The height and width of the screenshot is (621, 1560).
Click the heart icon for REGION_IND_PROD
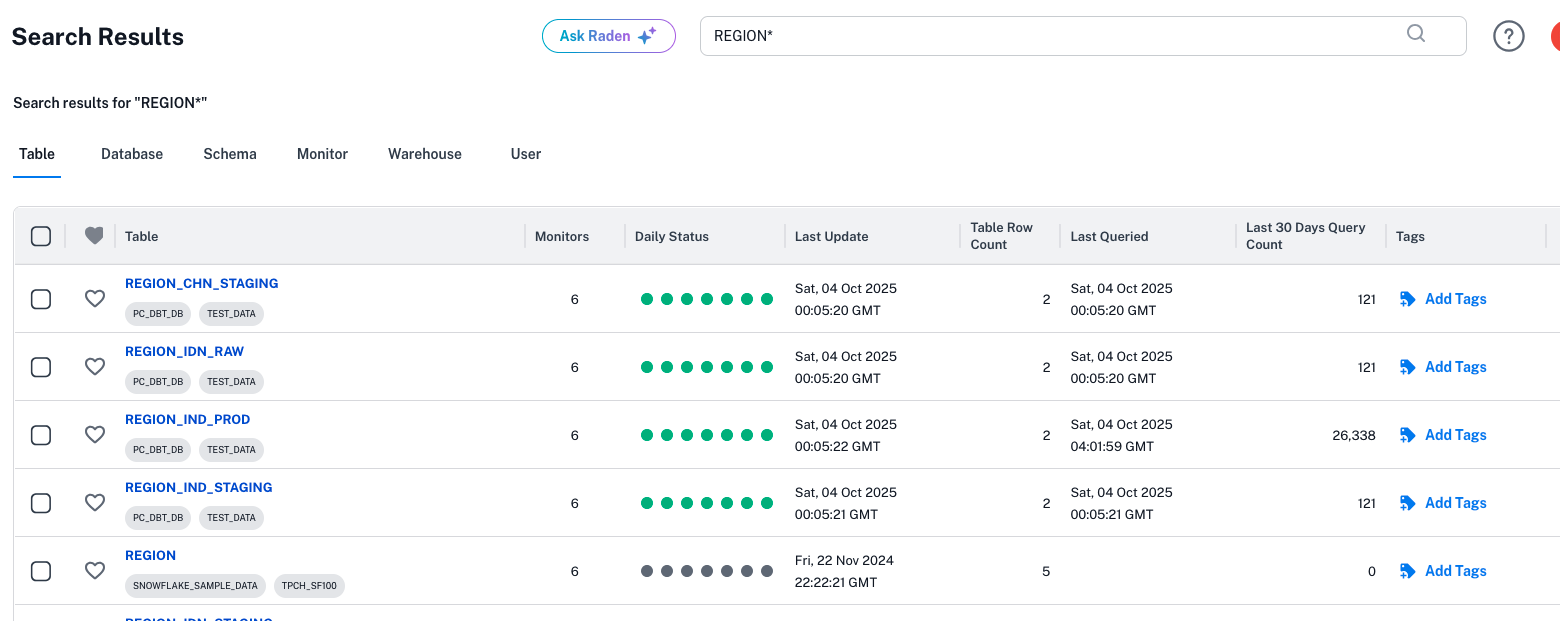[x=94, y=435]
